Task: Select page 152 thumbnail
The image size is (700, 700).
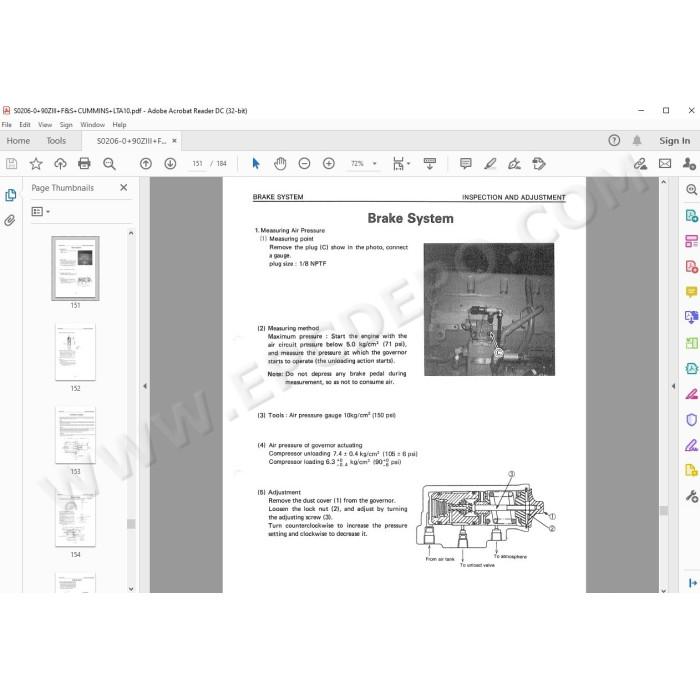Action: point(75,352)
